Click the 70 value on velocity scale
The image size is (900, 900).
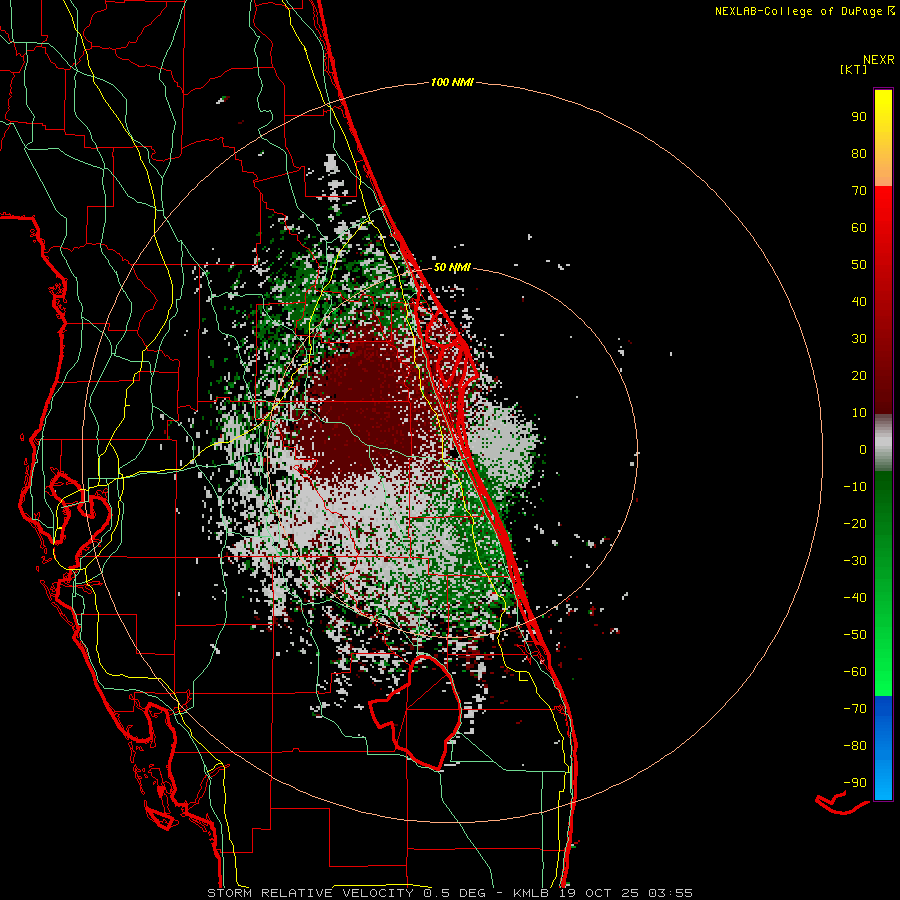pyautogui.click(x=859, y=191)
